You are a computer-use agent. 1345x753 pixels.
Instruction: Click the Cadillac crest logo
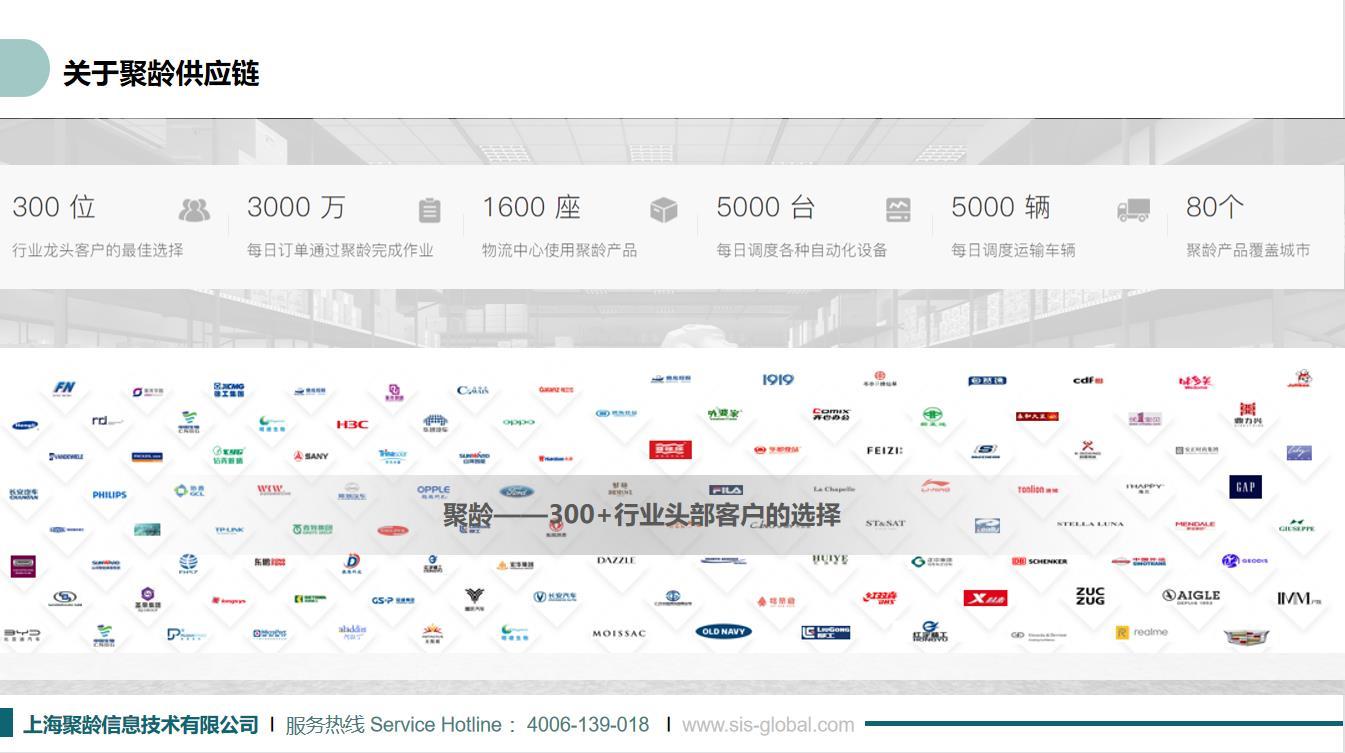[1247, 636]
